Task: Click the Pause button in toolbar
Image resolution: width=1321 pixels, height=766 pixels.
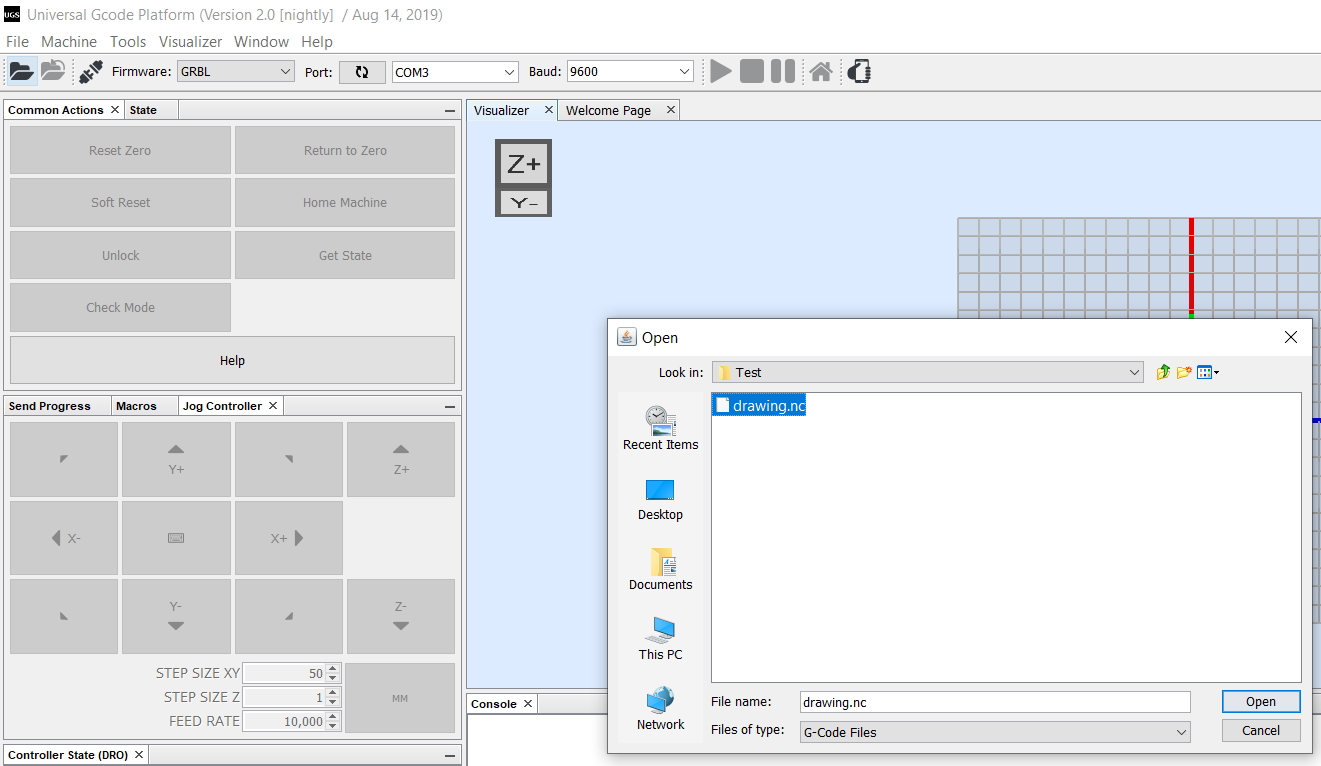Action: click(x=783, y=71)
